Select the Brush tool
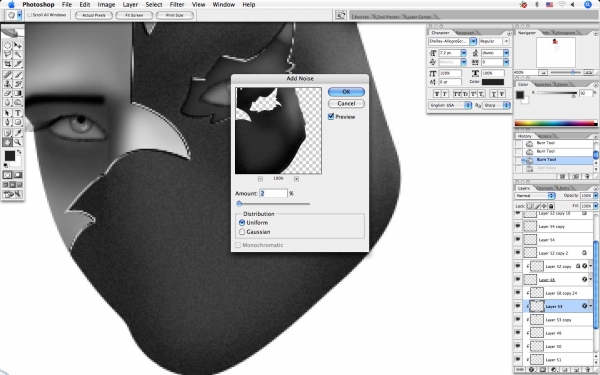This screenshot has height=375, width=600. [18, 75]
